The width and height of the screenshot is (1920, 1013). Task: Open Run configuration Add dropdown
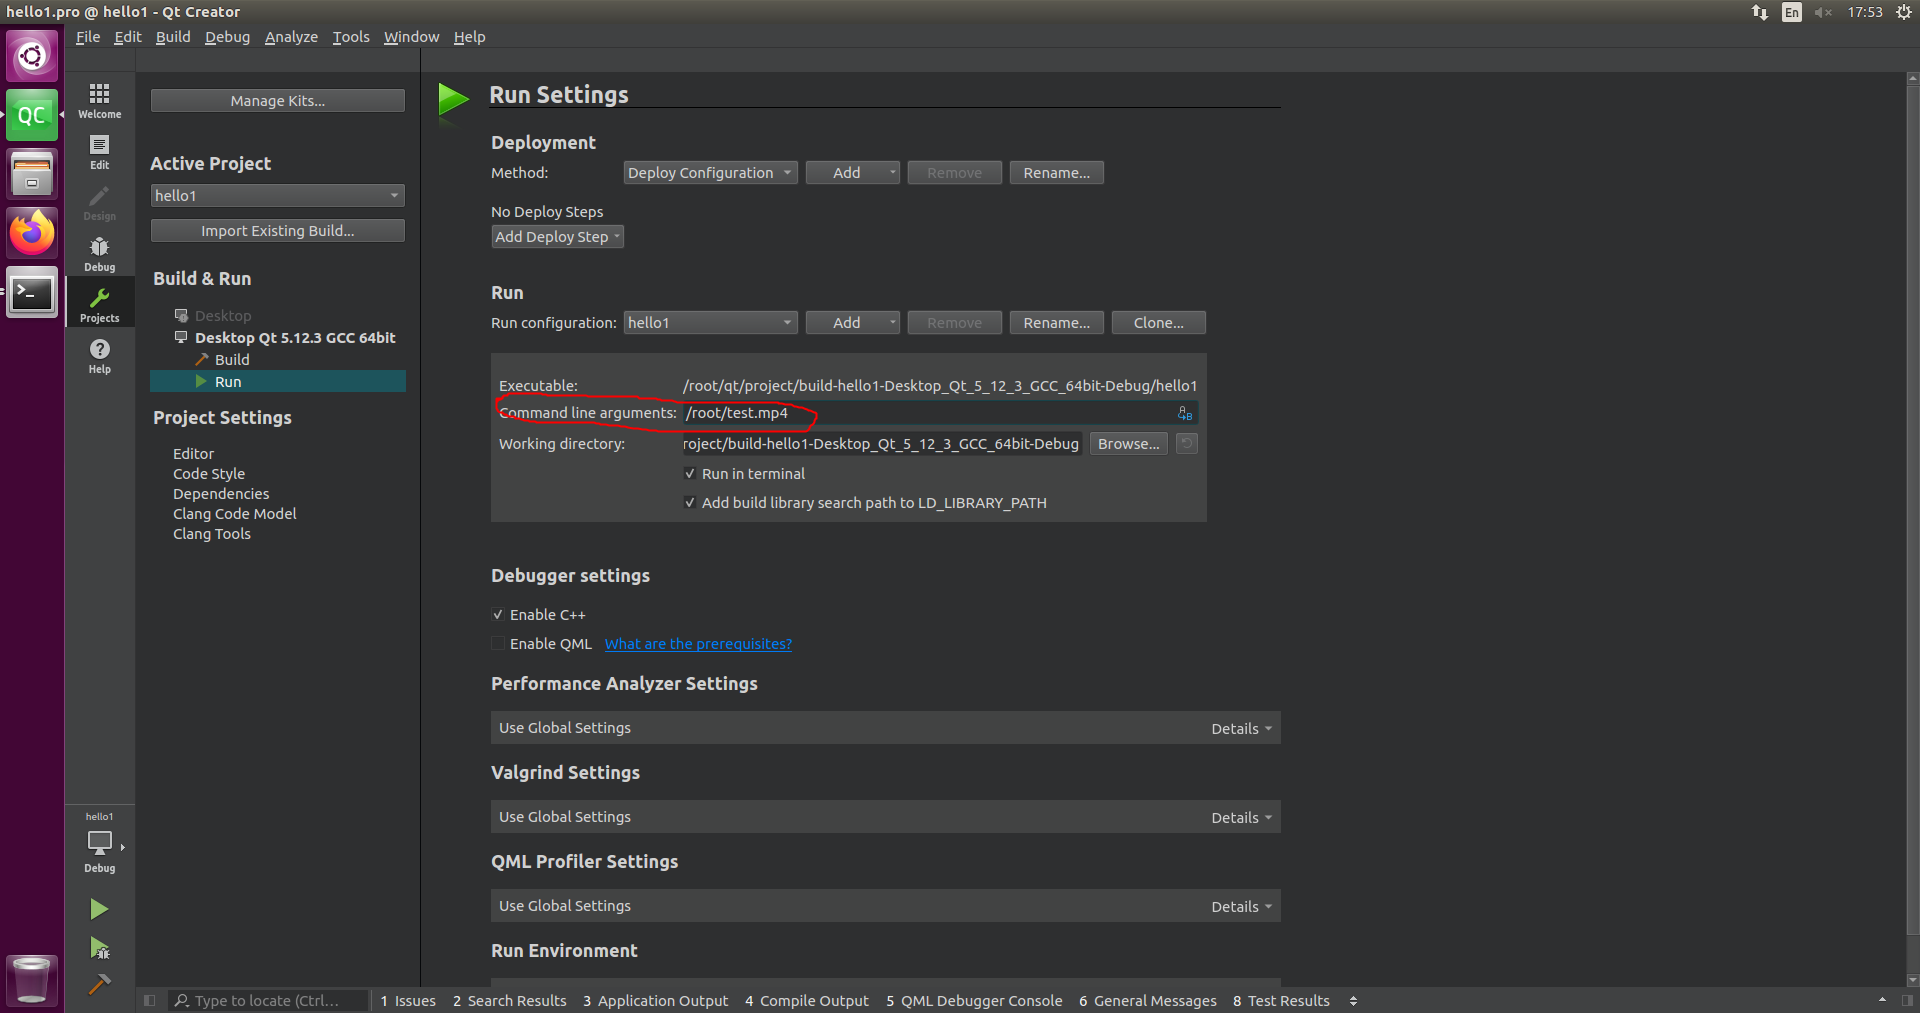pos(853,323)
